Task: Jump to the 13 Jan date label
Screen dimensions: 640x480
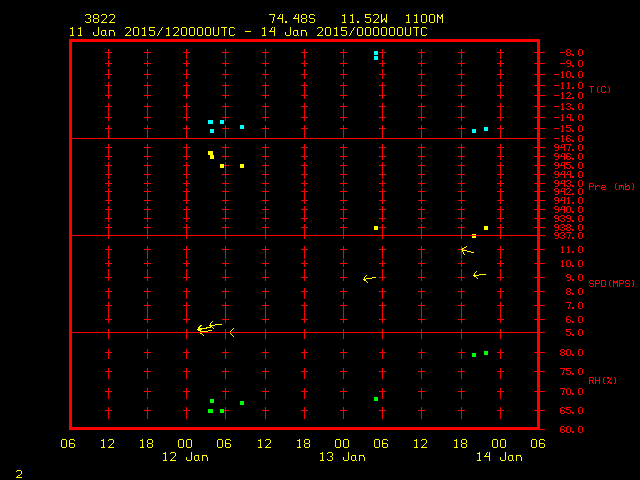Action: pyautogui.click(x=342, y=457)
